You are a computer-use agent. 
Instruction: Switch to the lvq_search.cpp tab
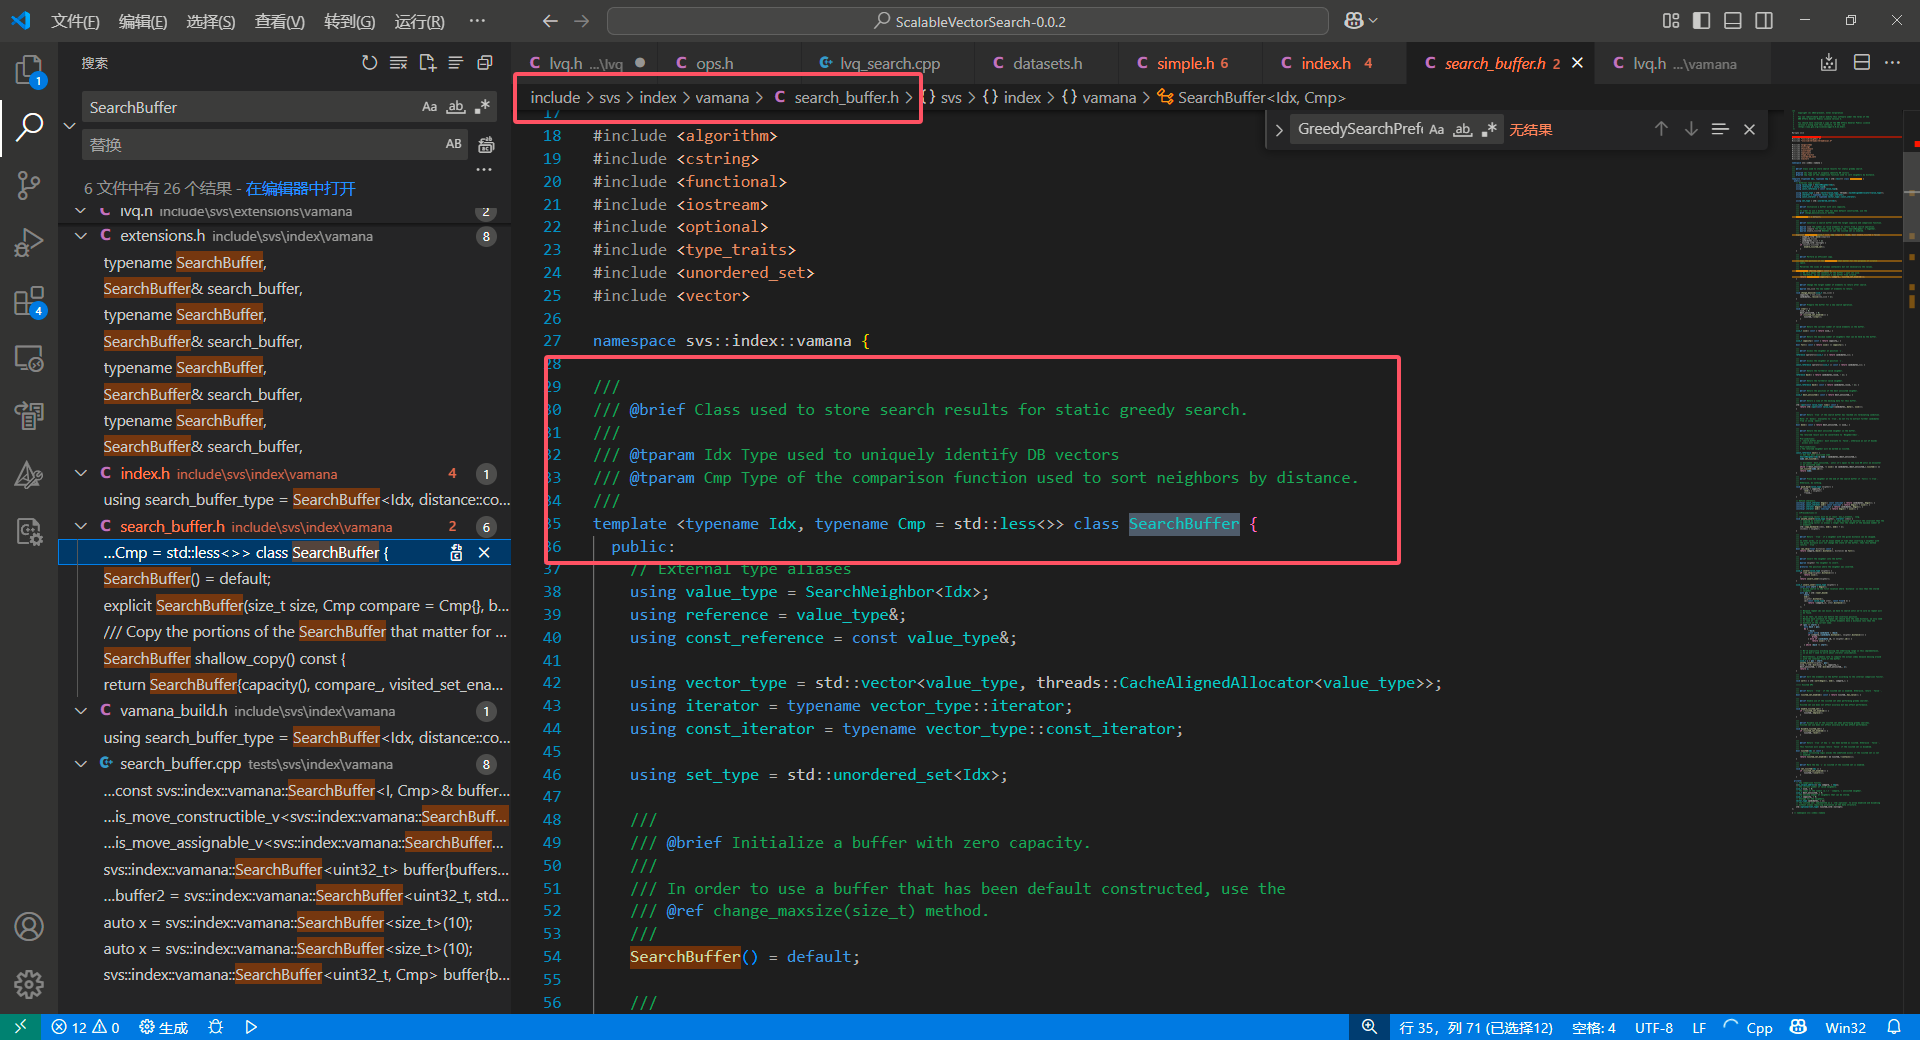(888, 63)
